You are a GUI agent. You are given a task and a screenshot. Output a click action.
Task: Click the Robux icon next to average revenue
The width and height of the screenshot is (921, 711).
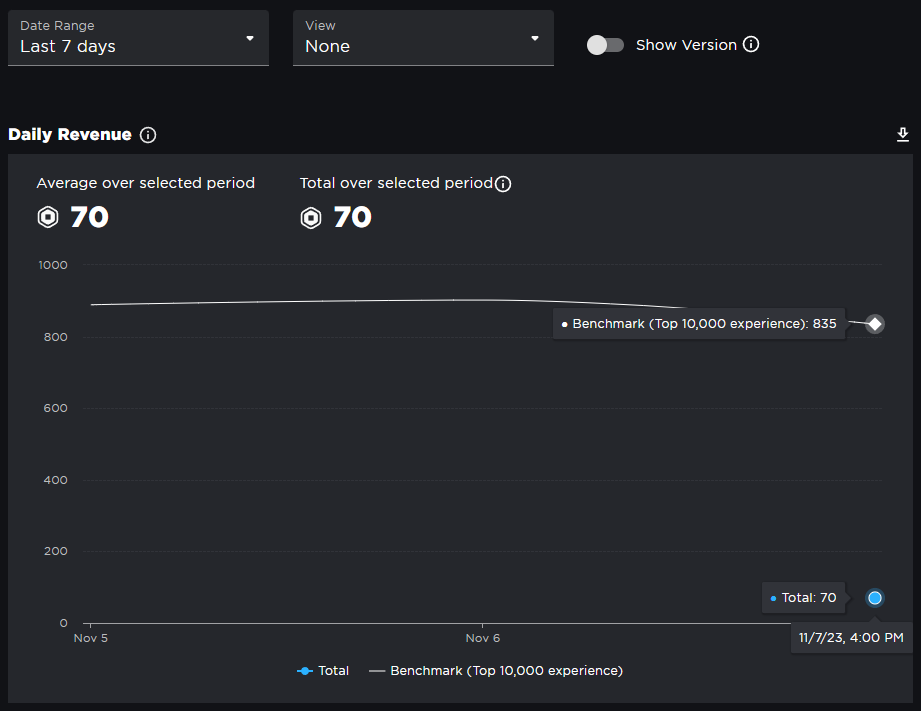point(47,217)
